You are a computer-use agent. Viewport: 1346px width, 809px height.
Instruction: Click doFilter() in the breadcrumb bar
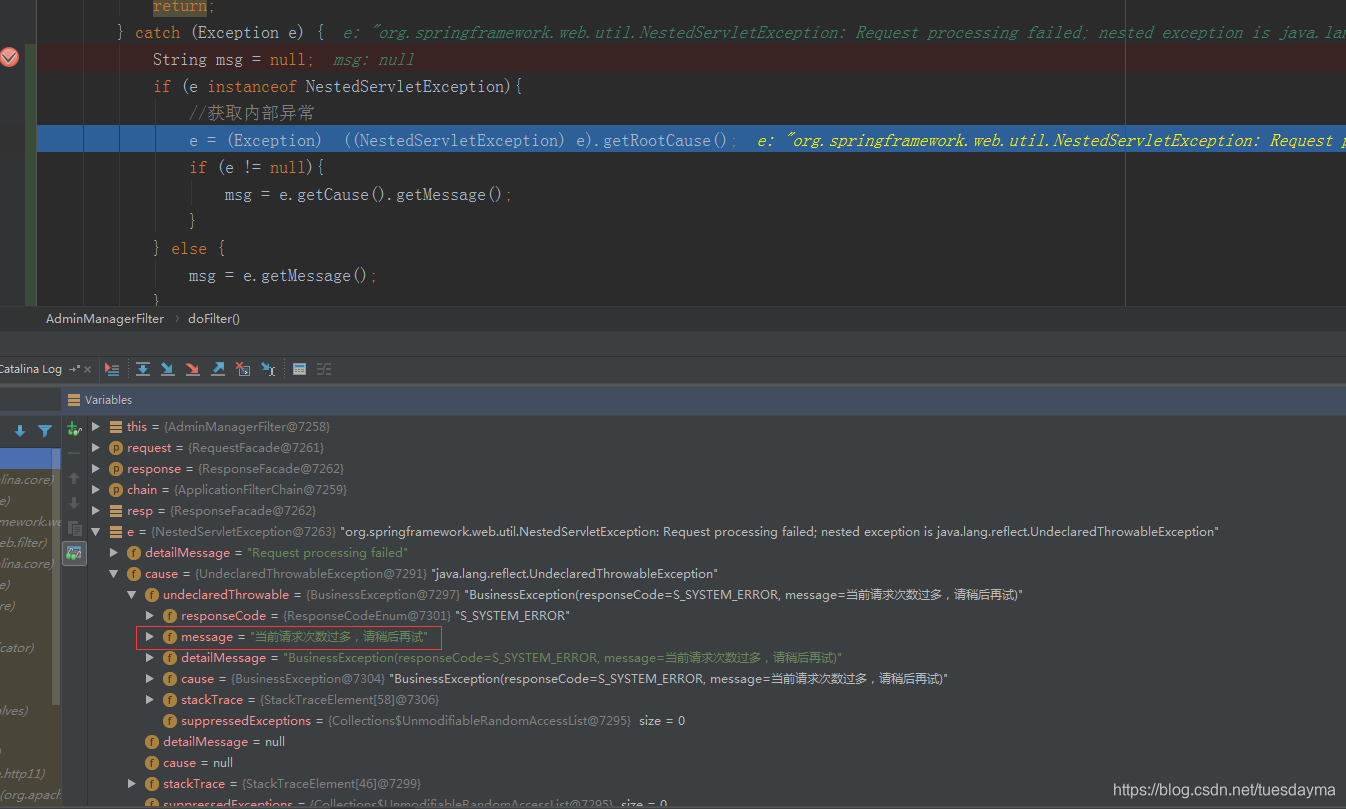pos(214,319)
